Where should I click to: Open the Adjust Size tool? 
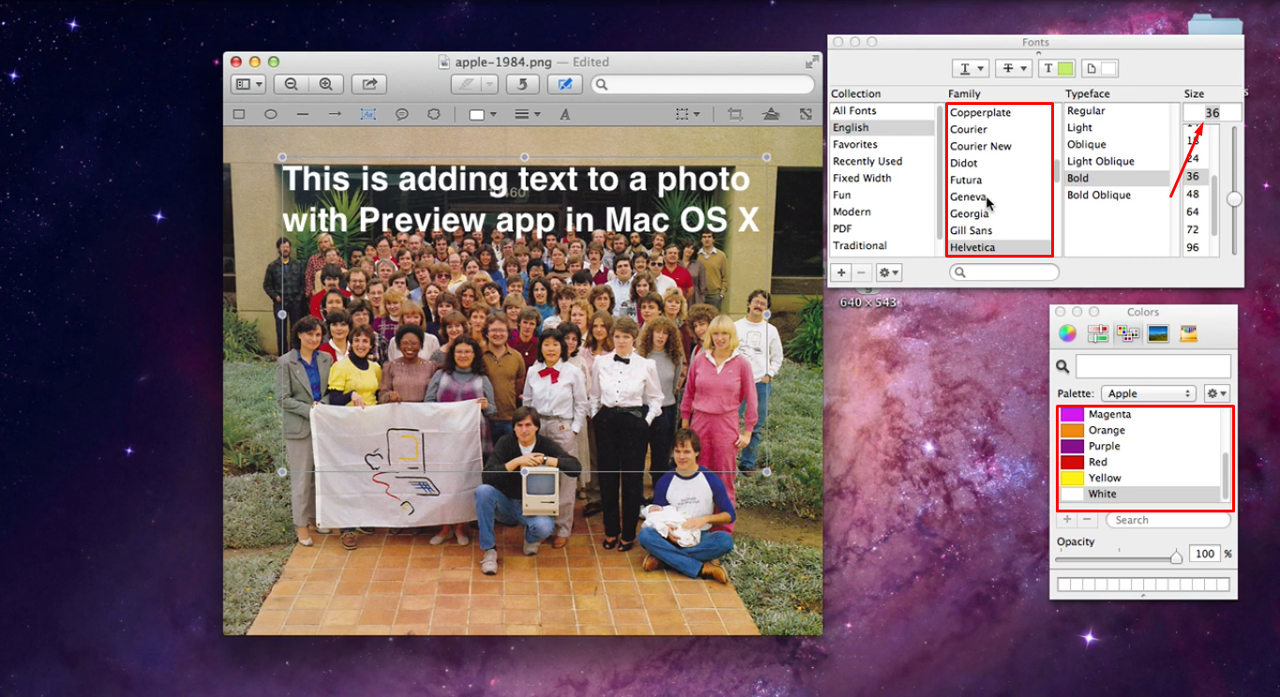[805, 115]
